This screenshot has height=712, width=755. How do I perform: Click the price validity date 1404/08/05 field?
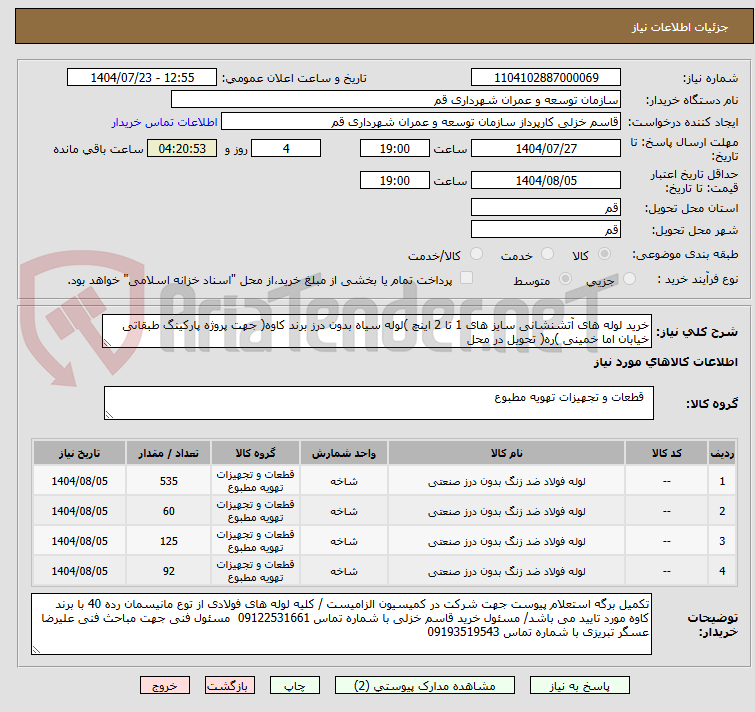(x=546, y=181)
